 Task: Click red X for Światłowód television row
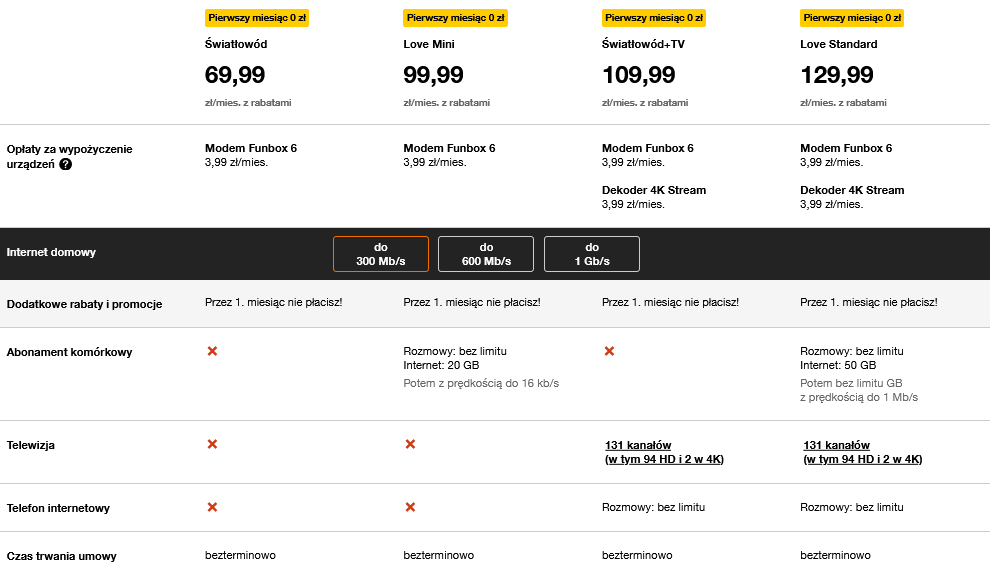212,444
